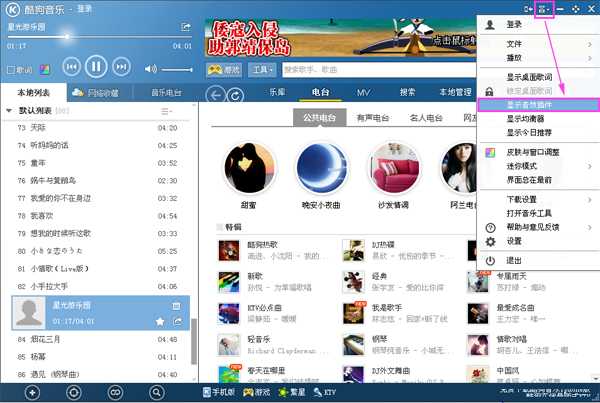The image size is (600, 403).
Task: Click the back arrow navigation icon
Action: point(215,94)
